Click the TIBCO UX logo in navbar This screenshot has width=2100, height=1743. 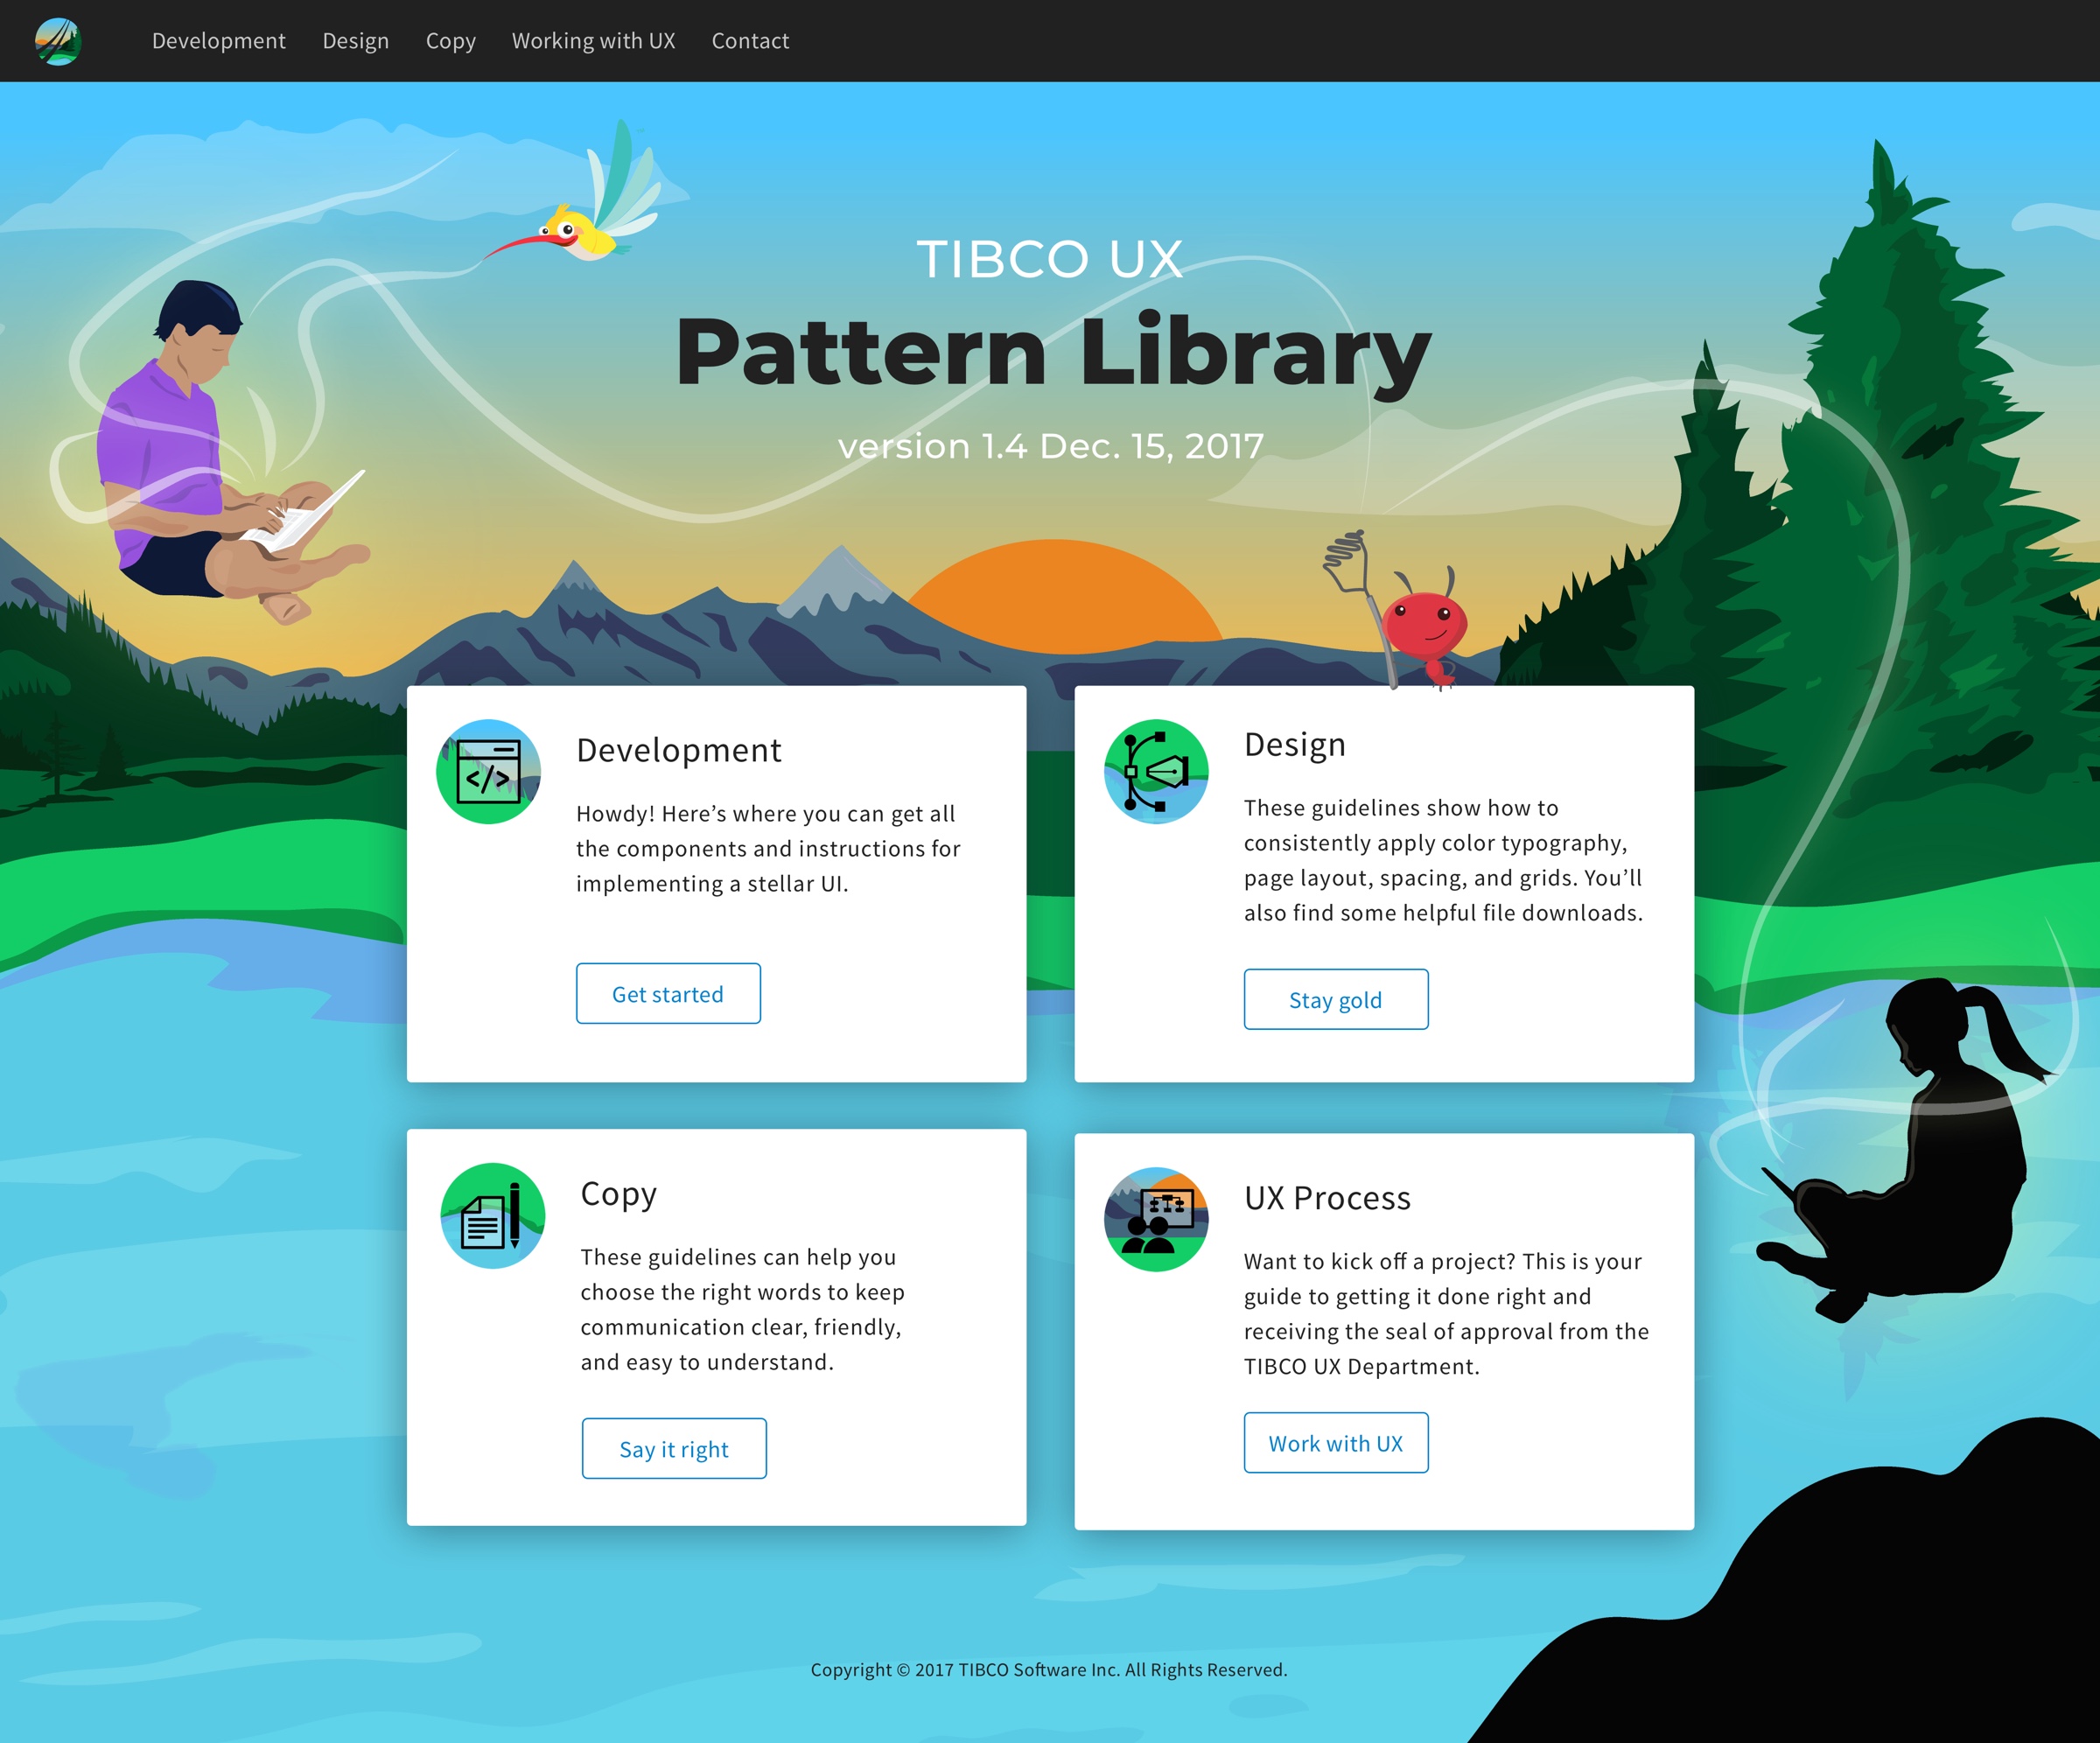point(58,41)
